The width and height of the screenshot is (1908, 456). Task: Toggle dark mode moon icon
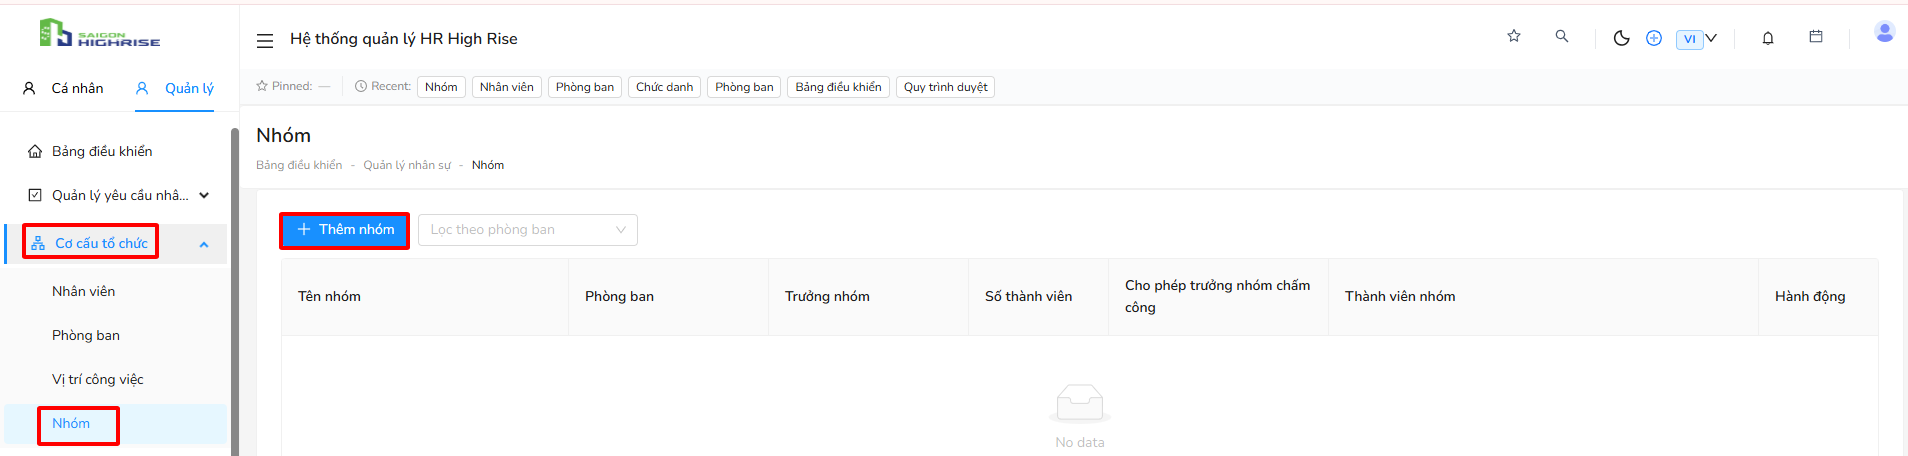click(1622, 38)
